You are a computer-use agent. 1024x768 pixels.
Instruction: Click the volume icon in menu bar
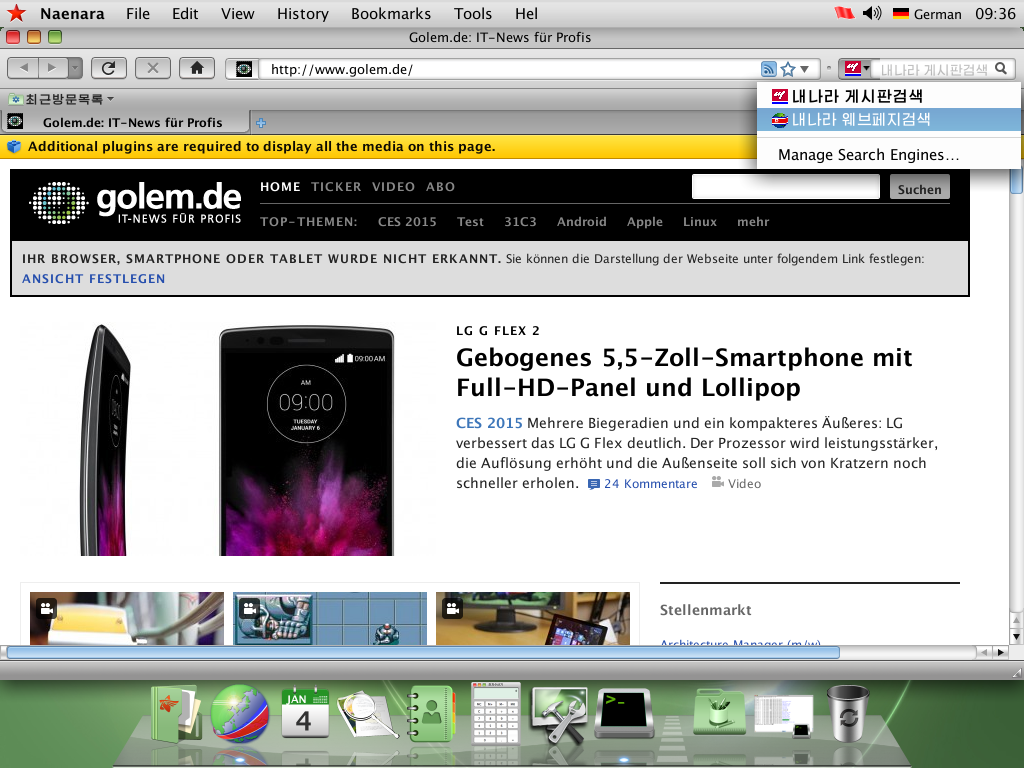(872, 13)
